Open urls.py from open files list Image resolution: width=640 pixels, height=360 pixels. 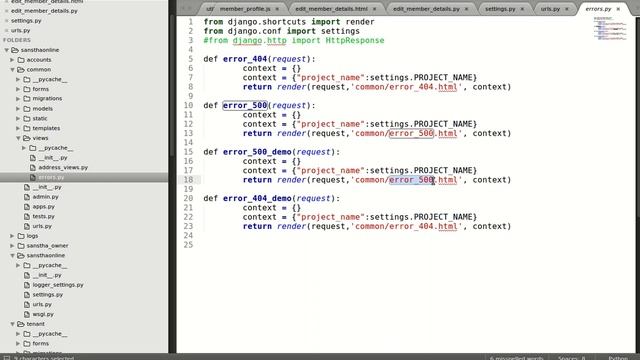click(20, 30)
